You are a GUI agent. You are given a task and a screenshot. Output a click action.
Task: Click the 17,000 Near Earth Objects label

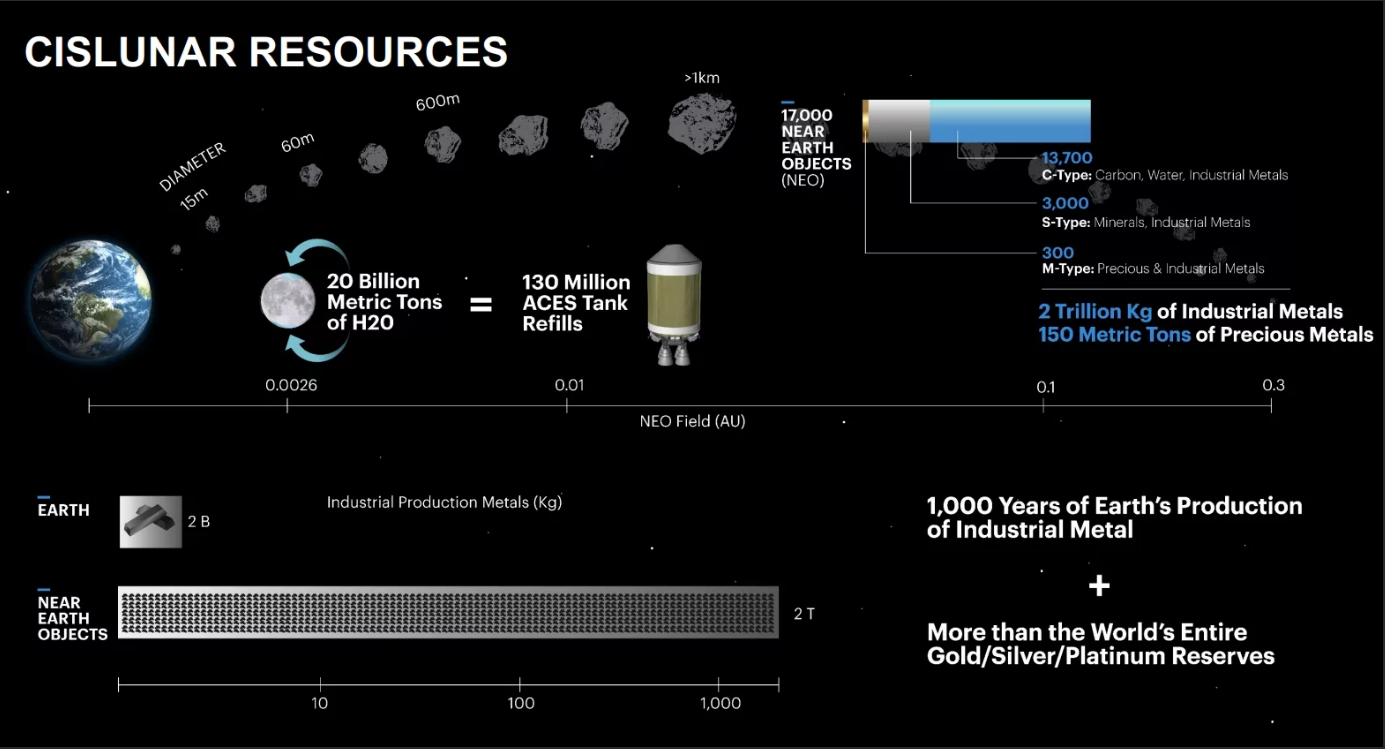[x=816, y=147]
